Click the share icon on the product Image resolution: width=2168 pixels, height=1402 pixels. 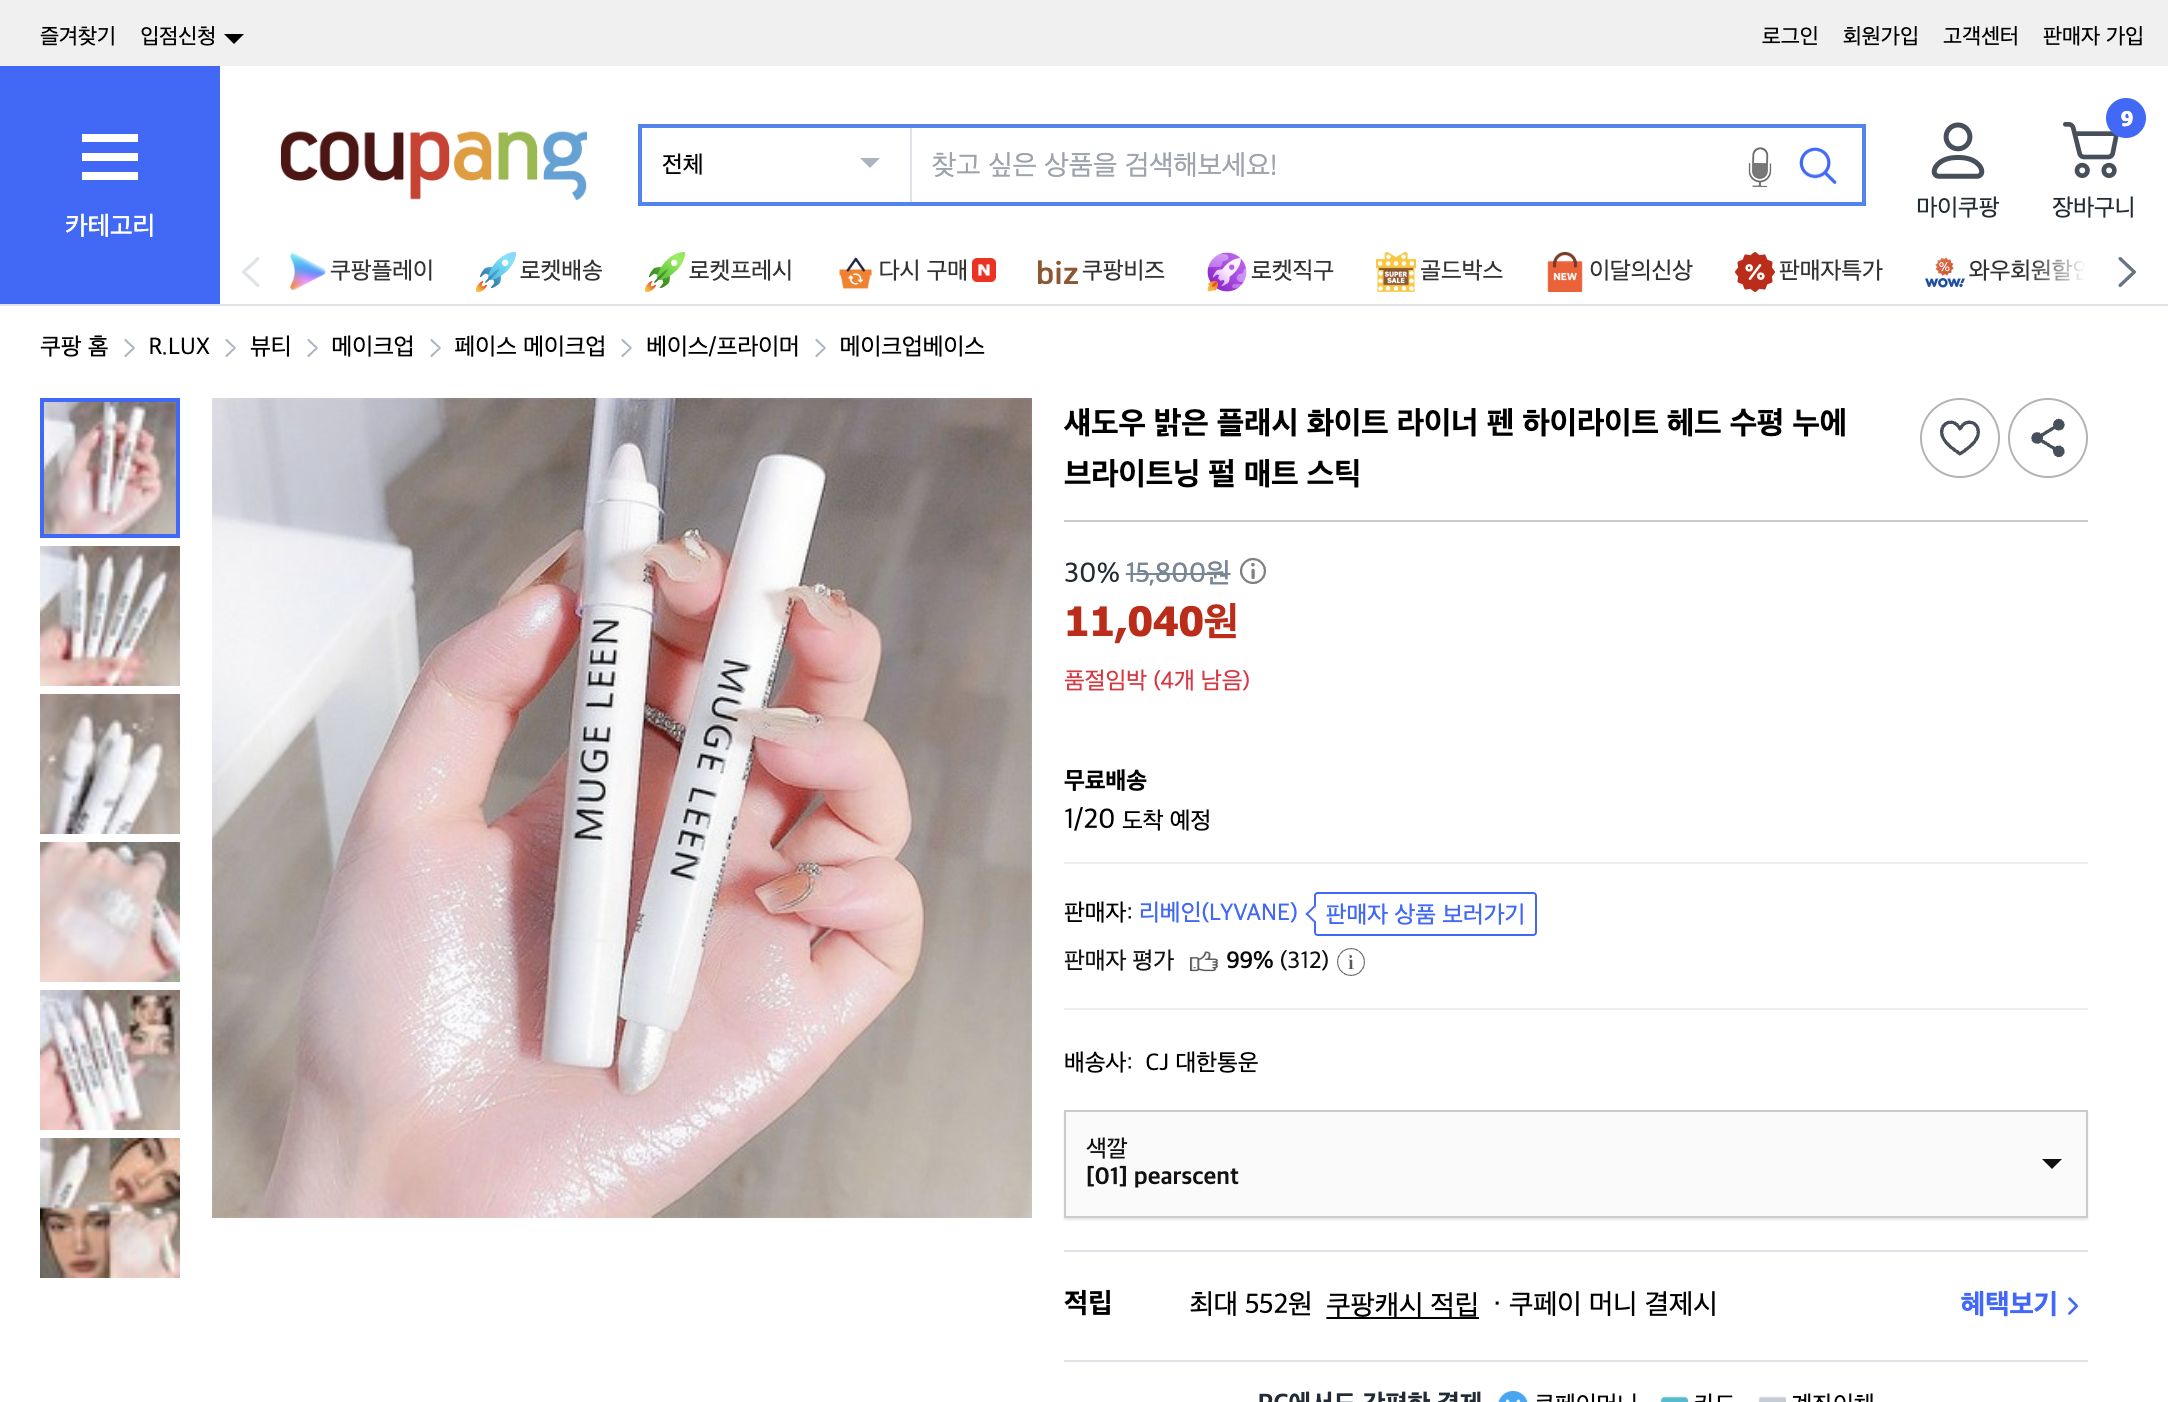2047,438
